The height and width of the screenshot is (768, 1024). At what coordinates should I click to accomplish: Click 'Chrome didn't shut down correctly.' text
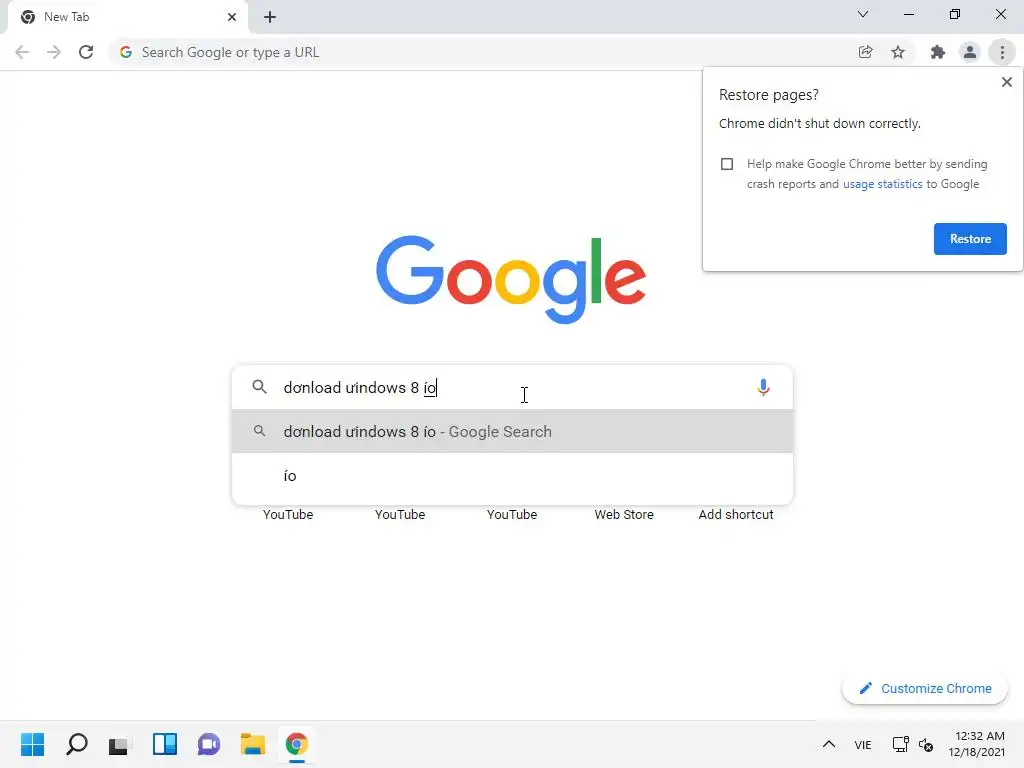(820, 123)
